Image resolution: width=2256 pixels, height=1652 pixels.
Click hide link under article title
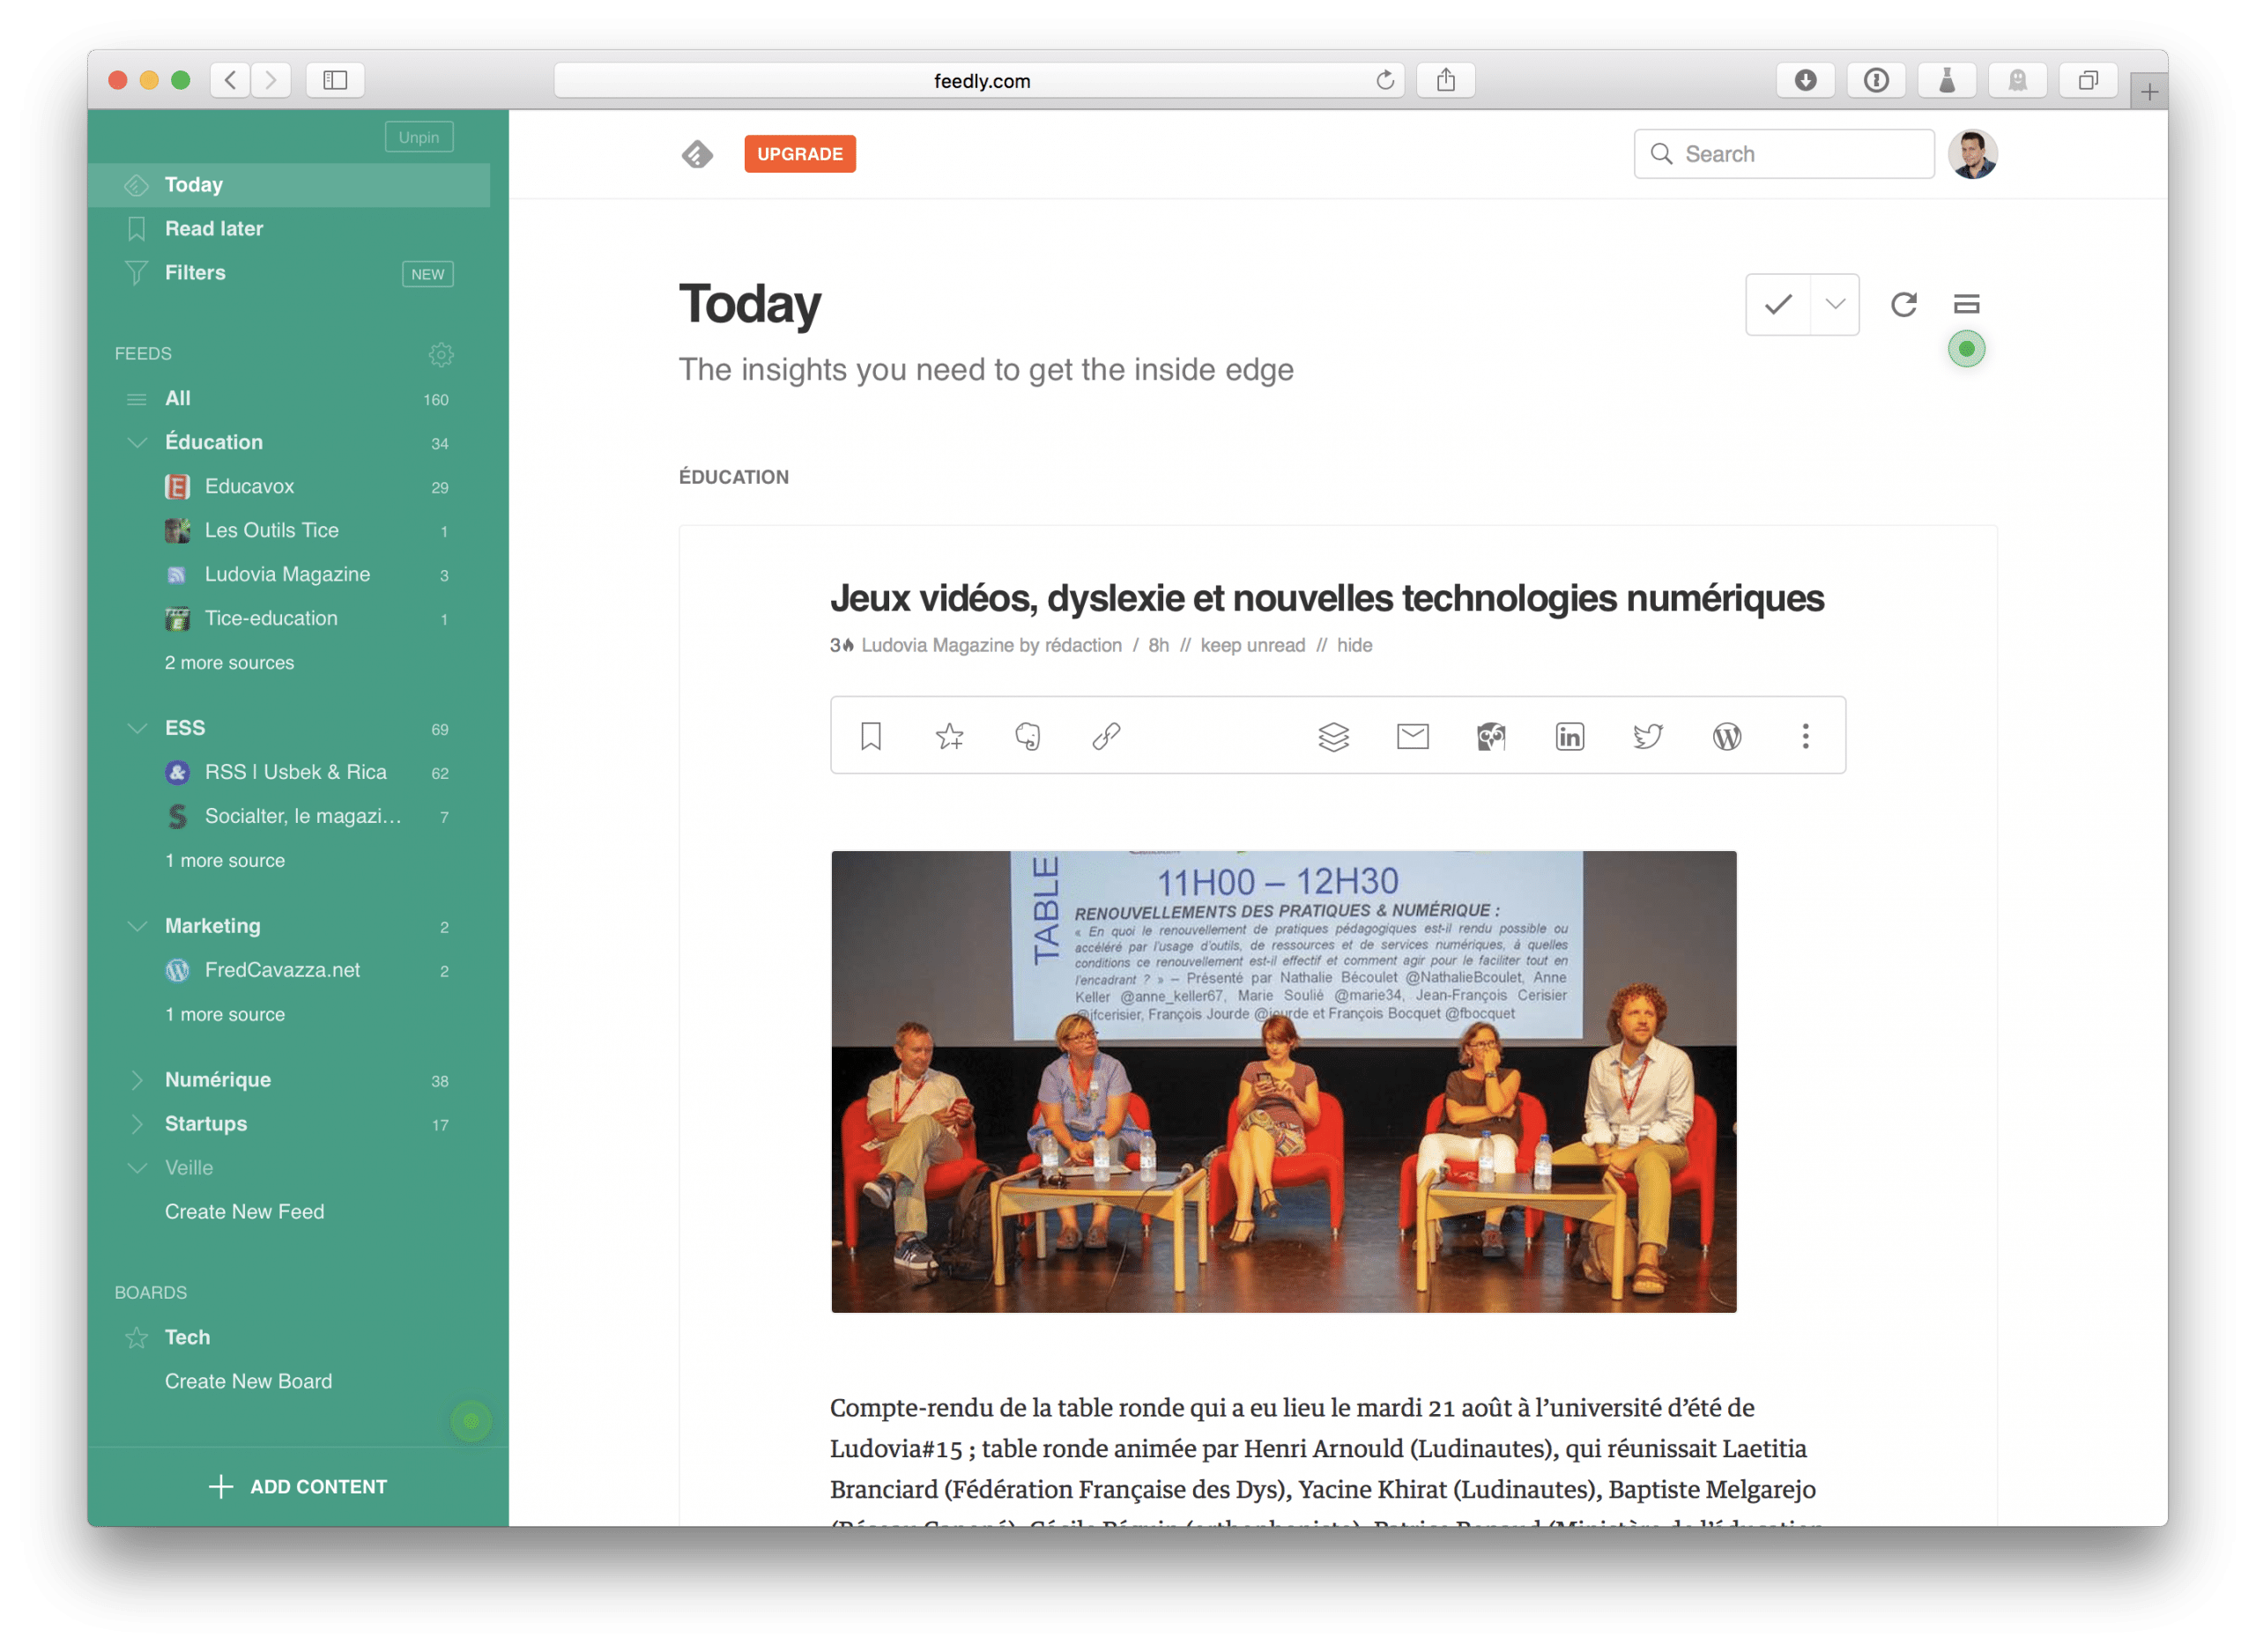click(1354, 645)
